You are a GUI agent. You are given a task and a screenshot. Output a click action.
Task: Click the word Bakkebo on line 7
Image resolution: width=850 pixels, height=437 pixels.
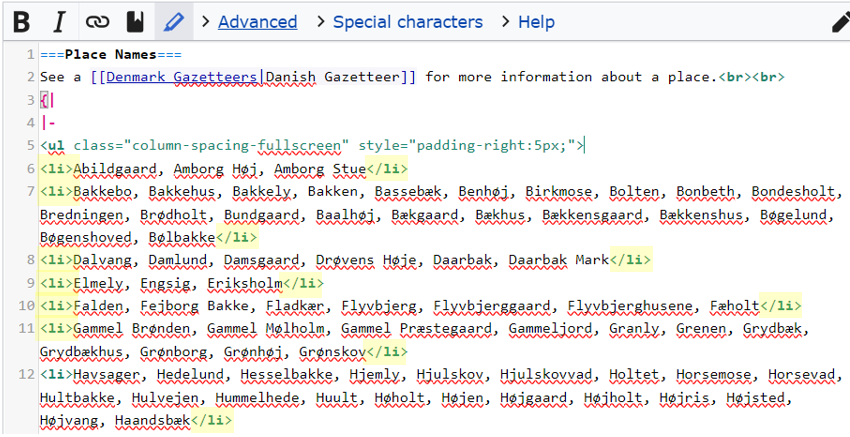pyautogui.click(x=102, y=192)
